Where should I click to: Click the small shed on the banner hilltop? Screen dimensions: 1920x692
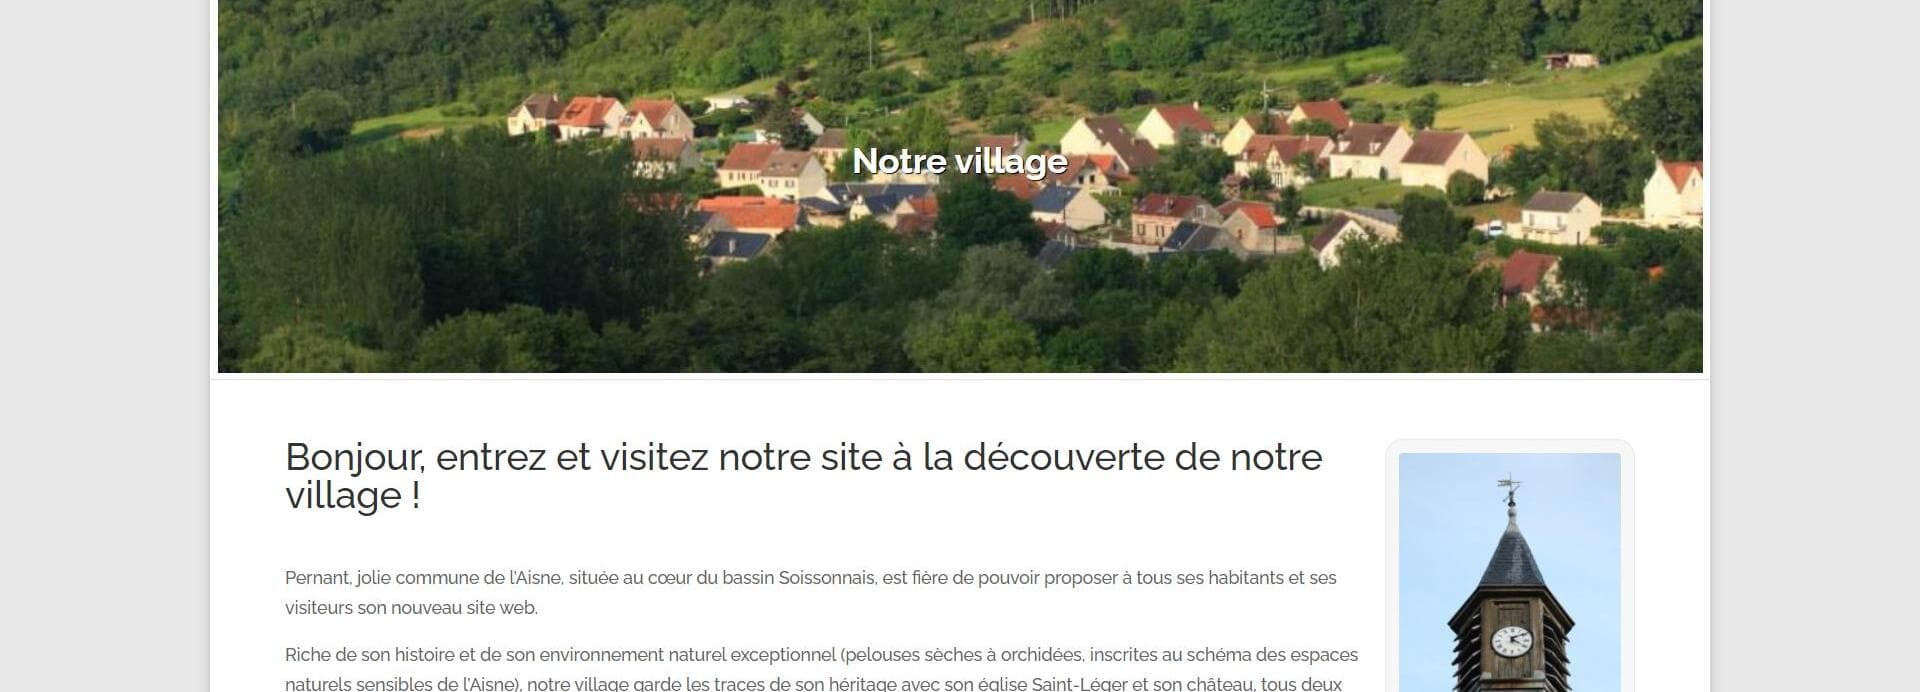point(1570,60)
